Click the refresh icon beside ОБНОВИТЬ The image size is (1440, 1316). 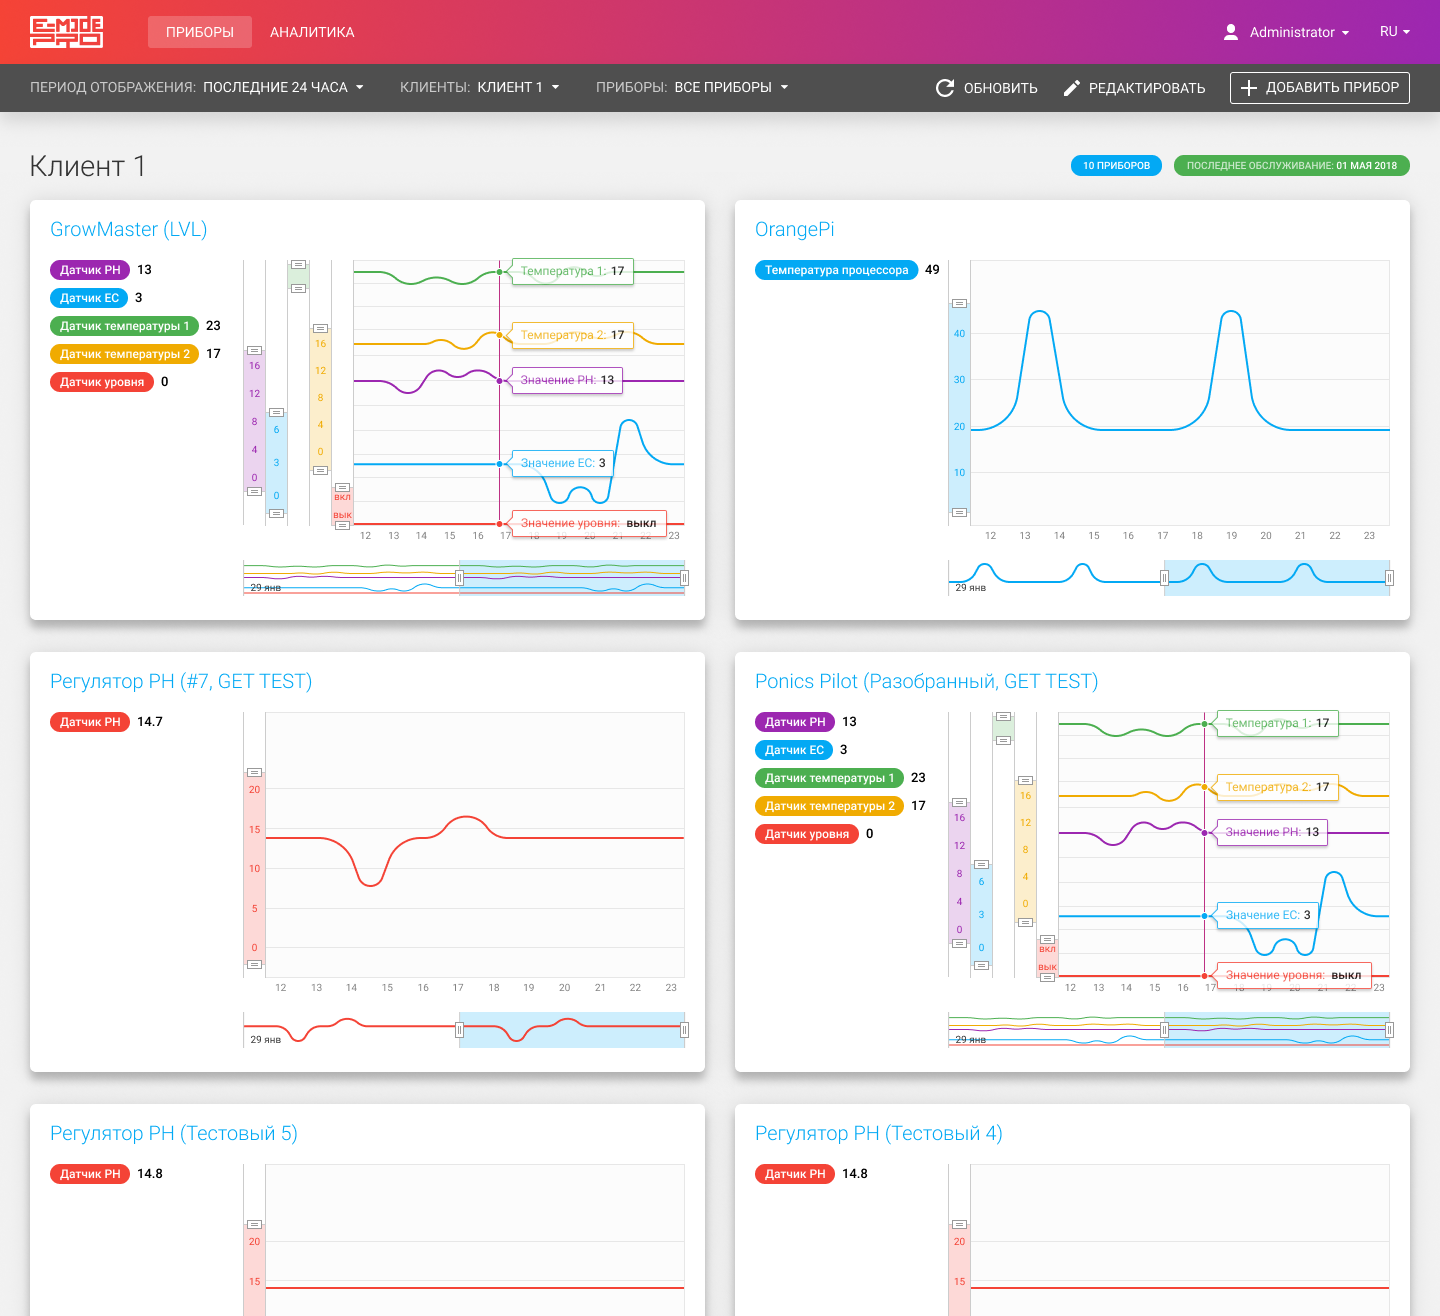click(x=945, y=88)
